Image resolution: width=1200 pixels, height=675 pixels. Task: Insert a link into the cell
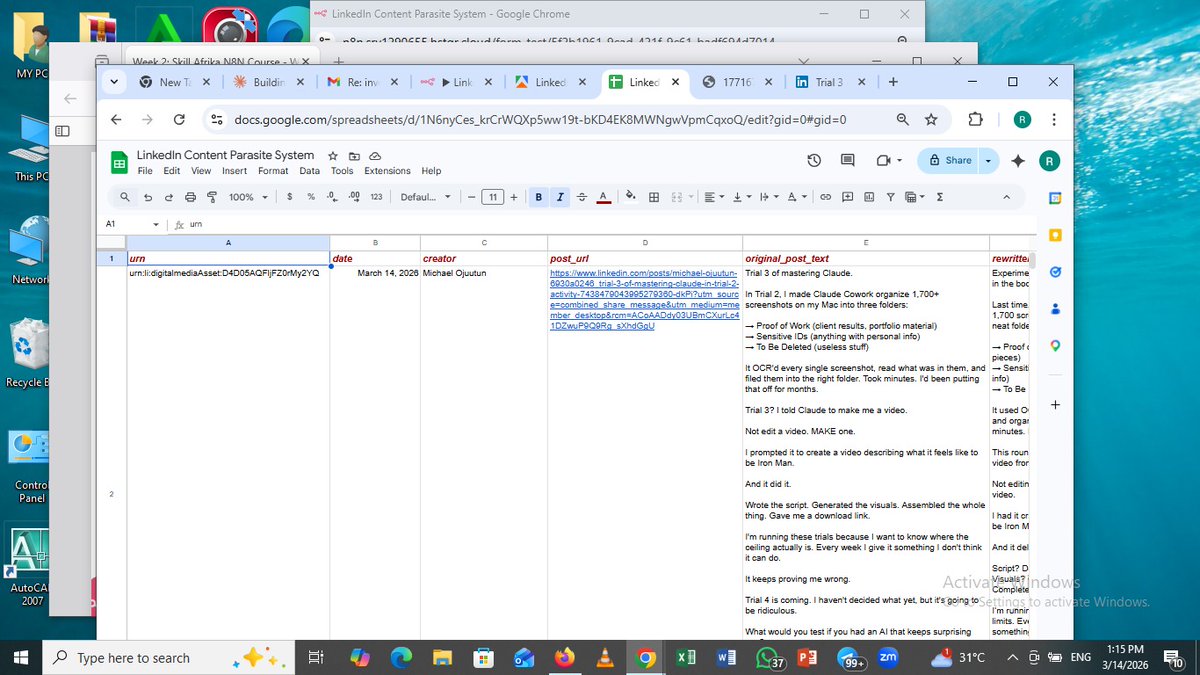coord(825,197)
